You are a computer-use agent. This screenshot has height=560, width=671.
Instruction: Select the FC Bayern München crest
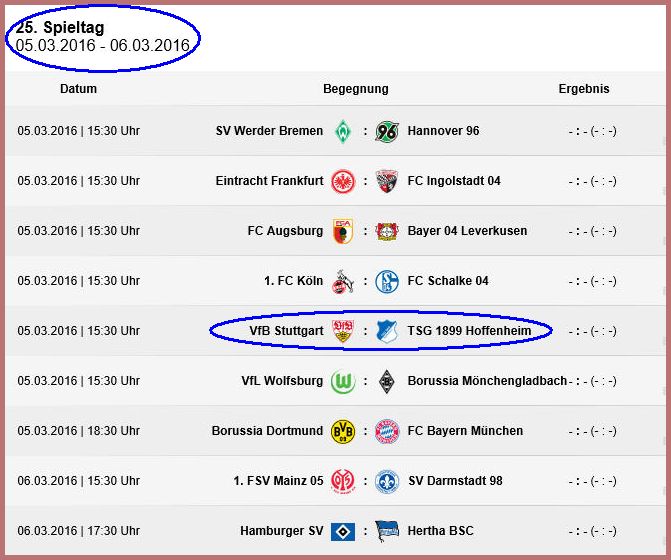pyautogui.click(x=387, y=431)
